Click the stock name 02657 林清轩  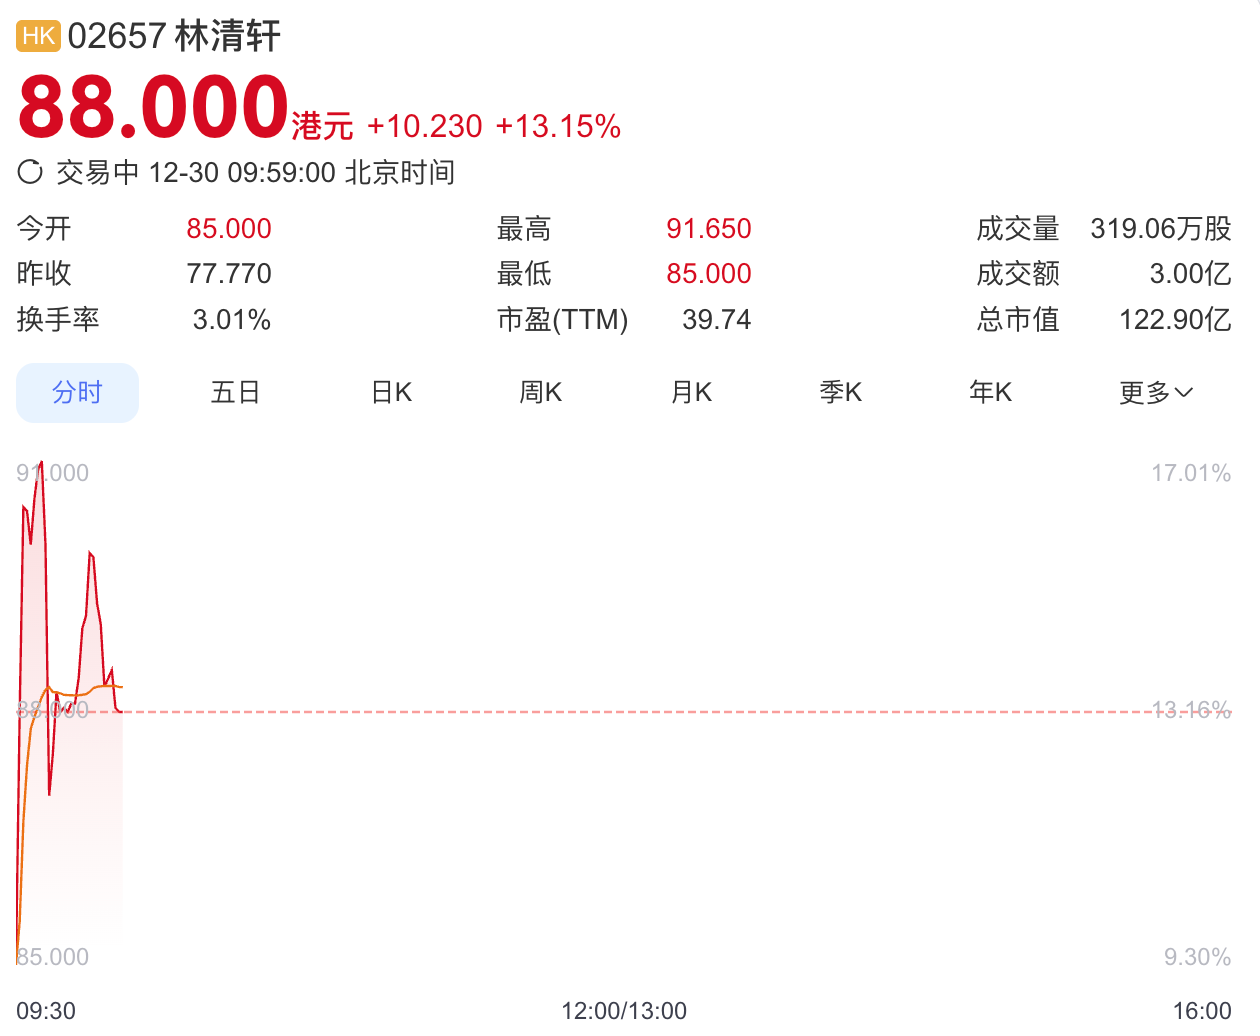pyautogui.click(x=174, y=36)
